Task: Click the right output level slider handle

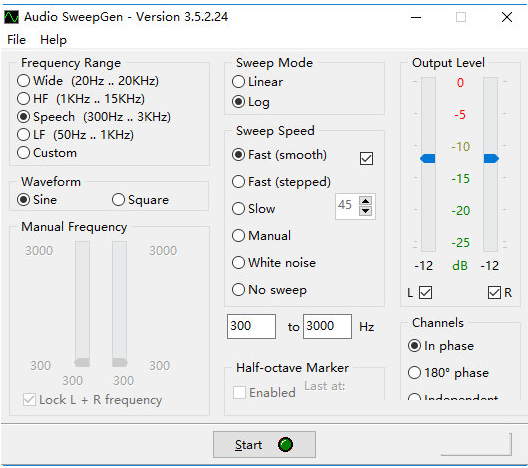Action: [x=491, y=158]
